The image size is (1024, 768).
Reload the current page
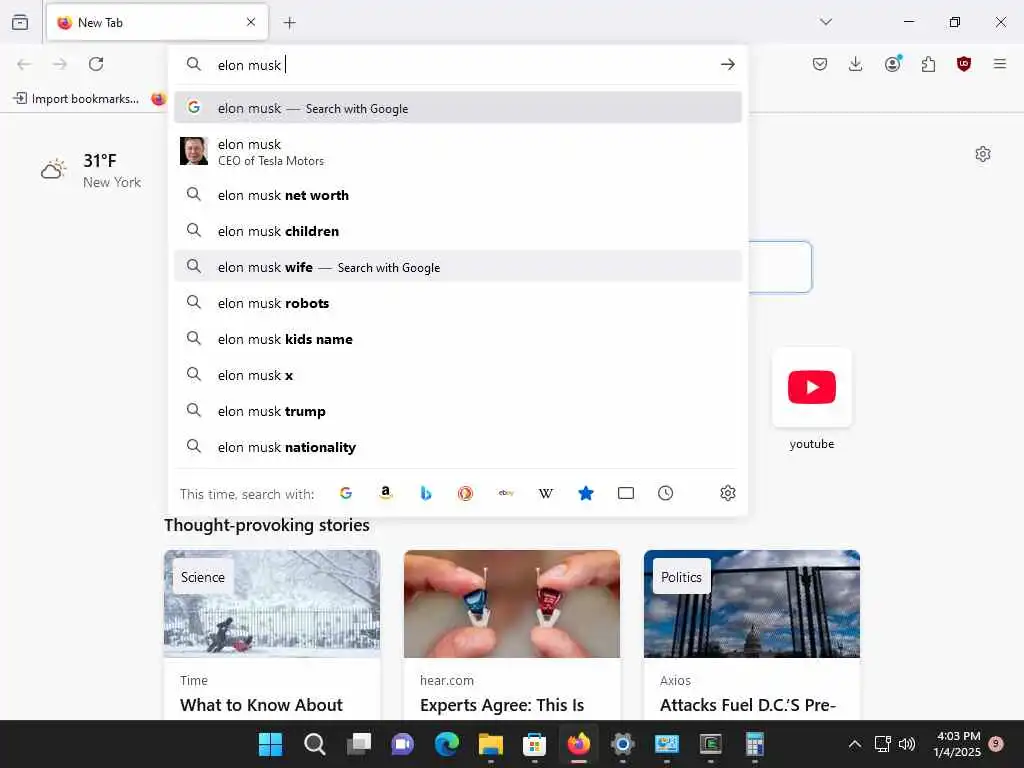pyautogui.click(x=96, y=64)
